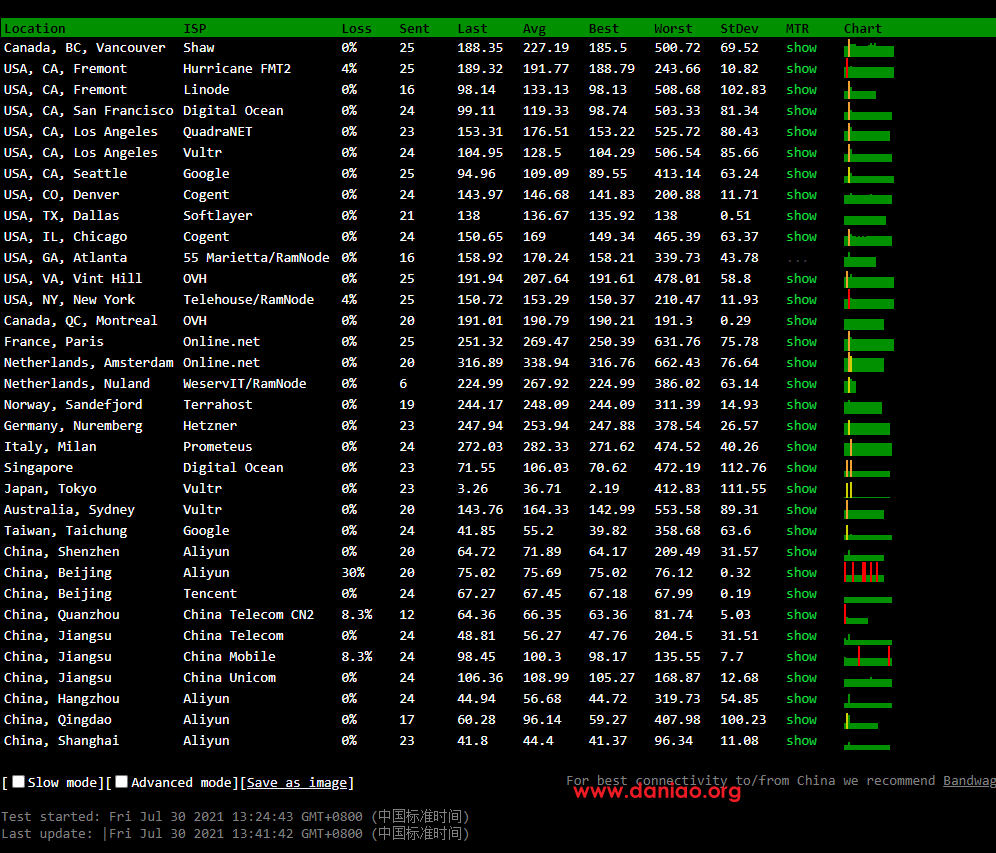Screen dimensions: 996x853
Task: Show MTR for Singapore Digital Ocean row
Action: click(801, 467)
